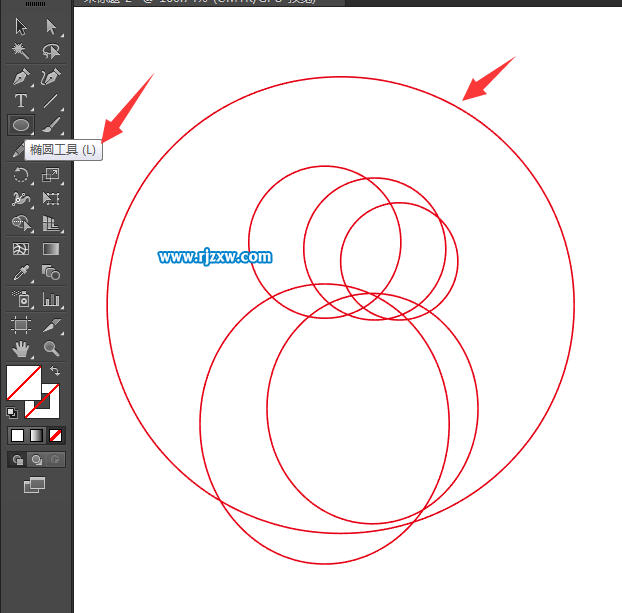Screen dimensions: 622x613
Task: Enable Draw Behind mode
Action: 36,460
